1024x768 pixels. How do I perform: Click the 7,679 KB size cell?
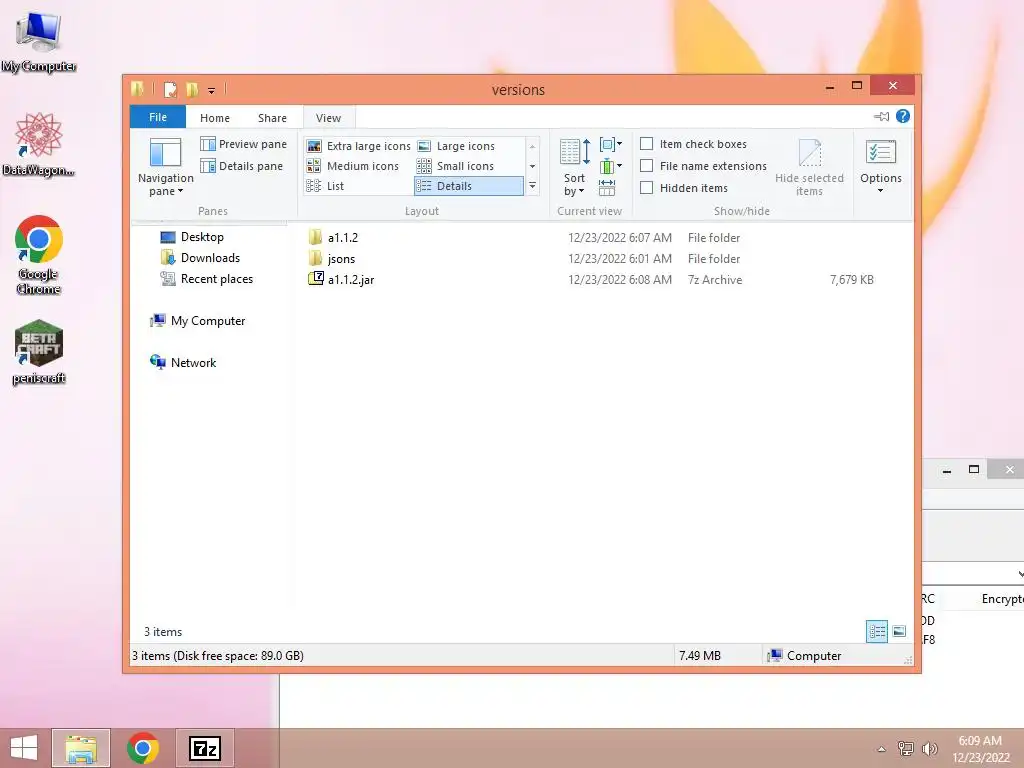point(852,280)
